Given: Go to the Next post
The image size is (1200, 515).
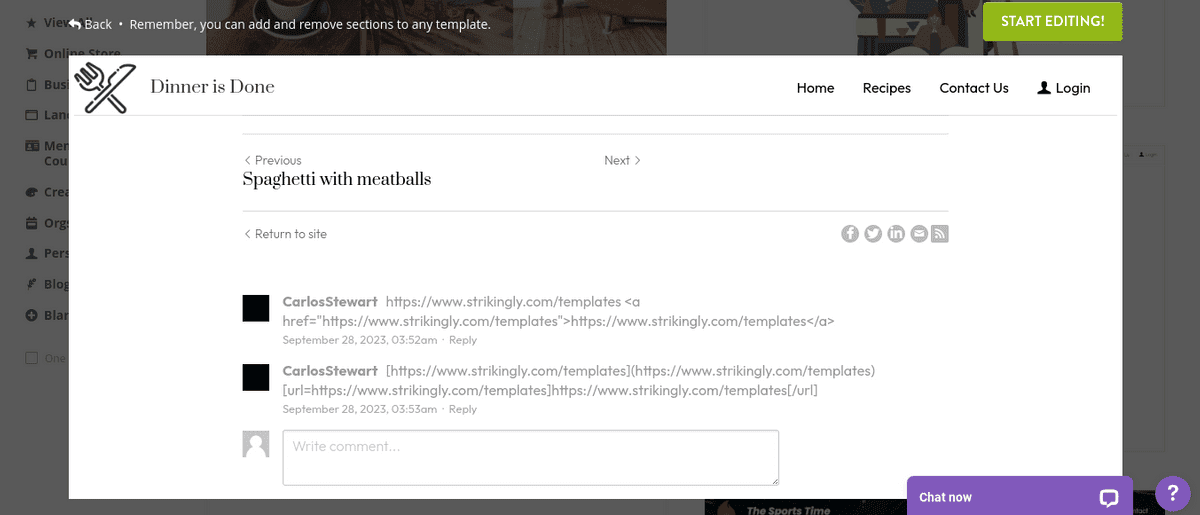Looking at the screenshot, I should (x=622, y=160).
